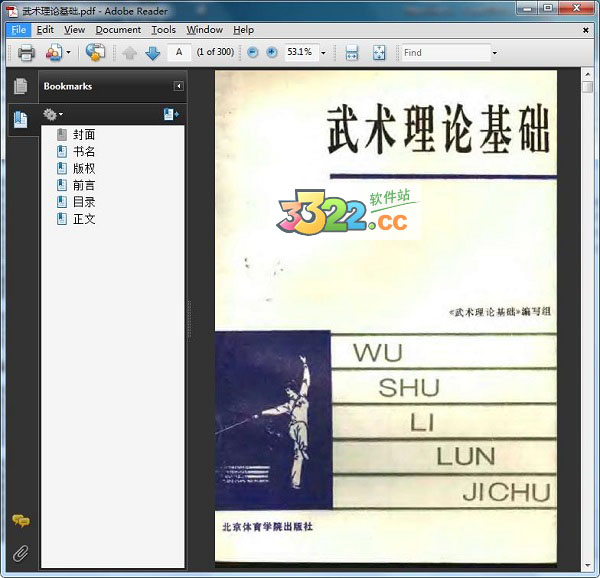Show the Pages panel icon

(x=20, y=86)
